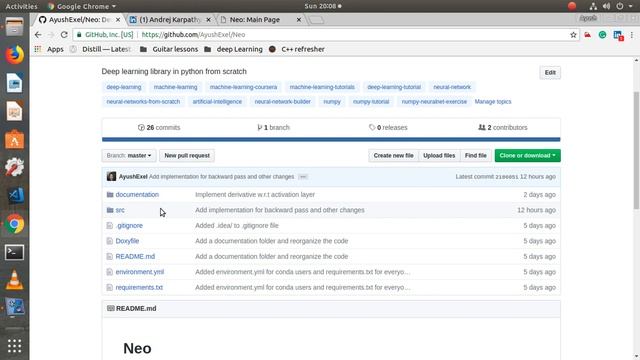Image resolution: width=640 pixels, height=360 pixels.
Task: Open the Apps shortcut in bookmarks bar
Action: pos(49,49)
